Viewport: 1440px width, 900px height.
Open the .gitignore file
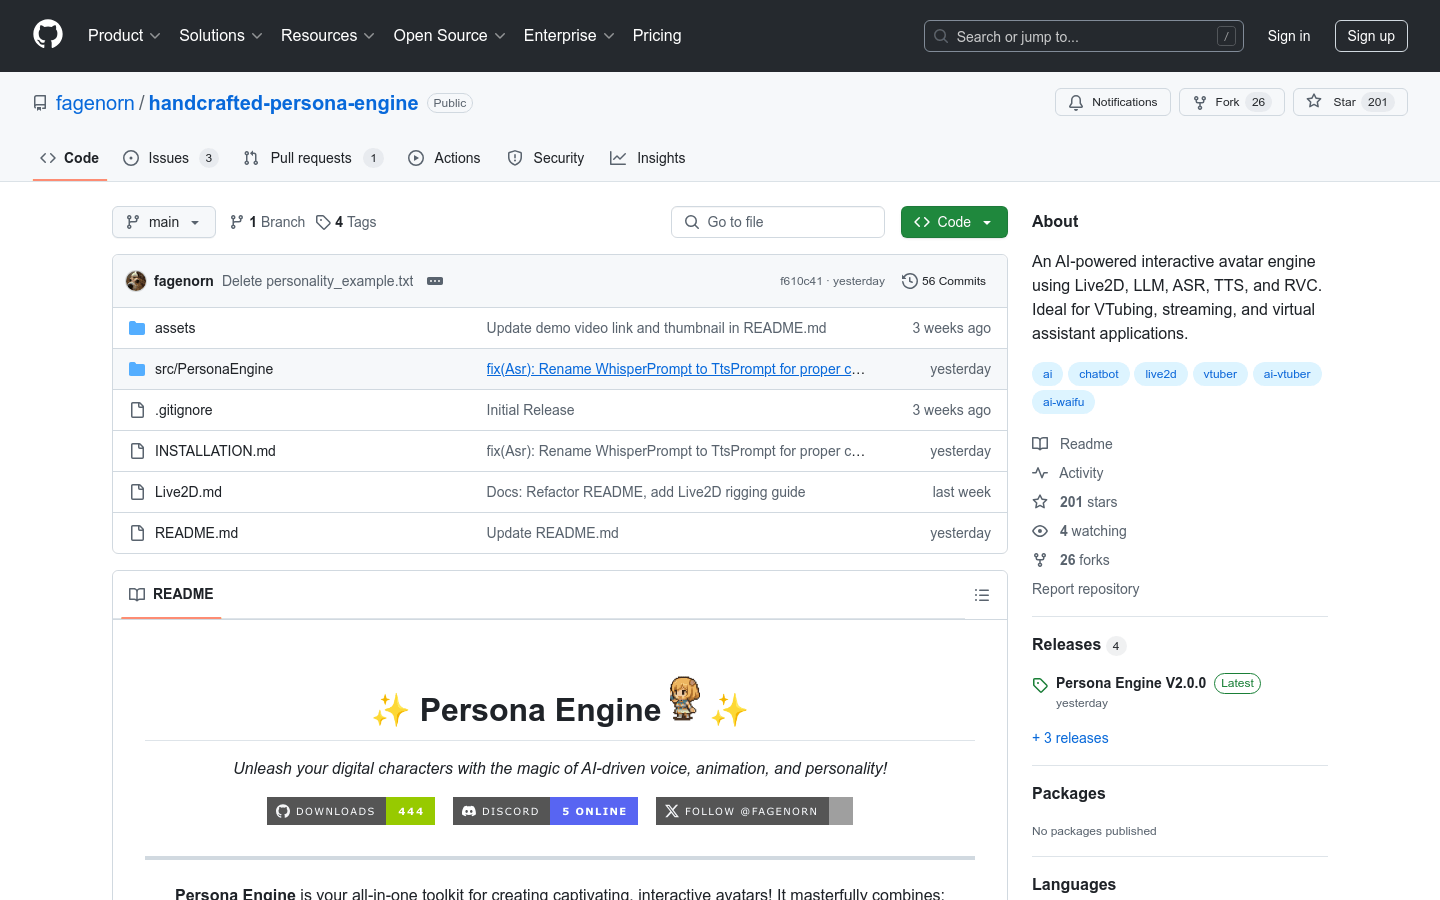(184, 410)
